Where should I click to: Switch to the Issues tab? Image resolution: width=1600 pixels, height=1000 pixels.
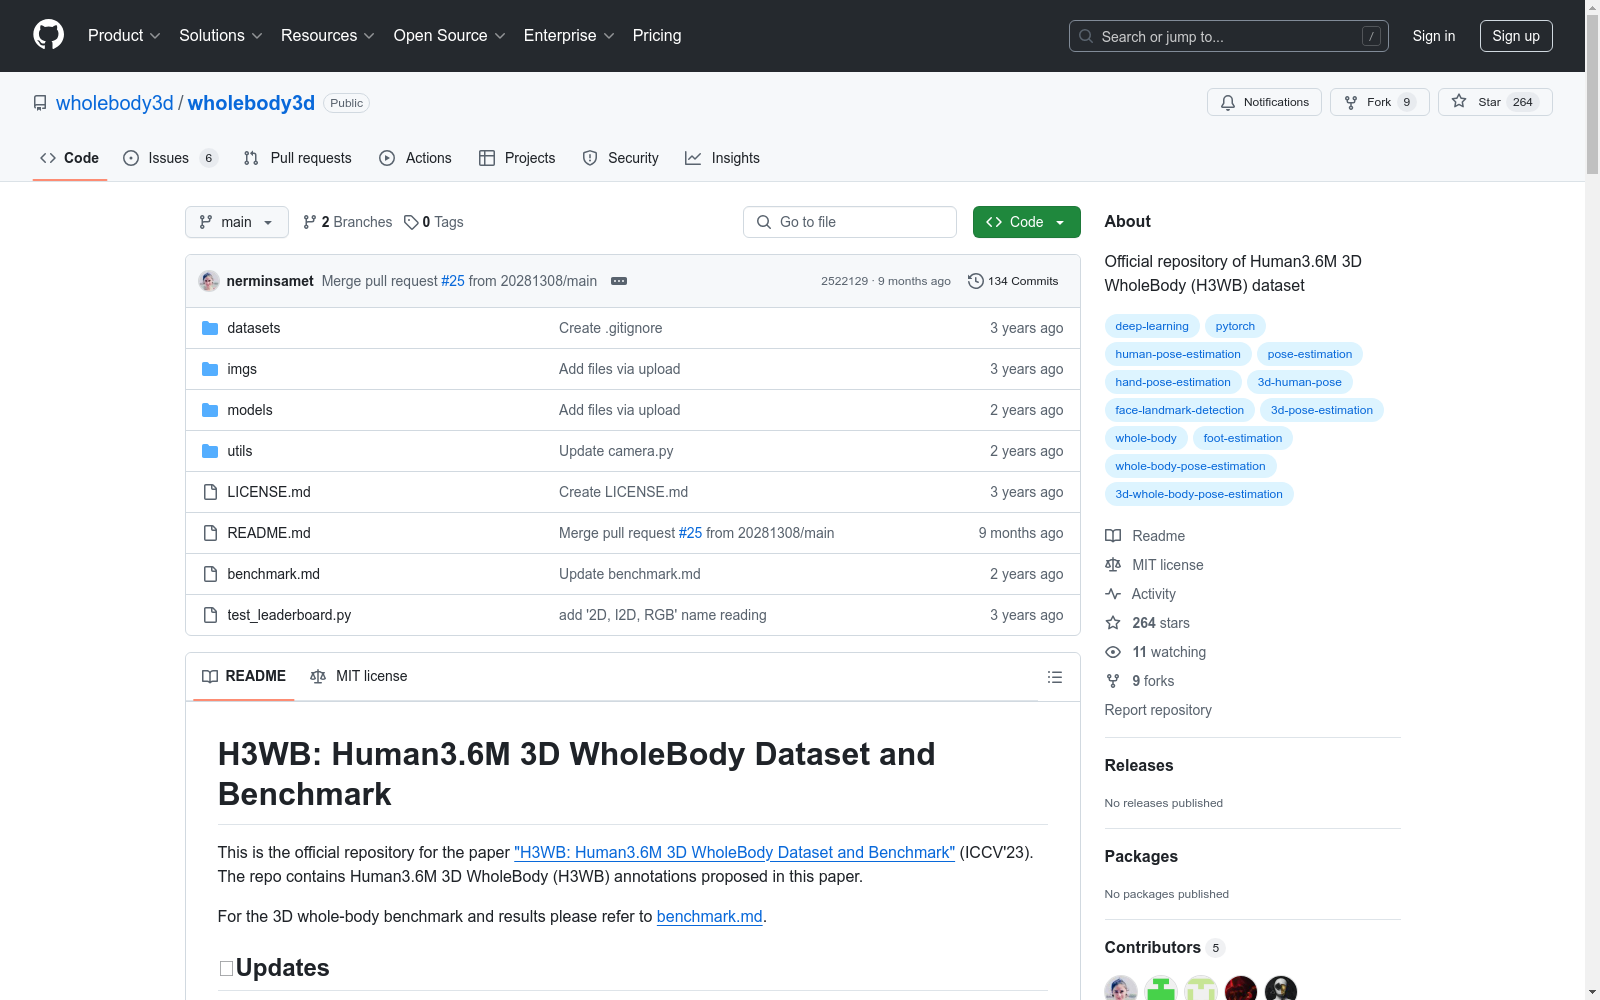point(170,158)
